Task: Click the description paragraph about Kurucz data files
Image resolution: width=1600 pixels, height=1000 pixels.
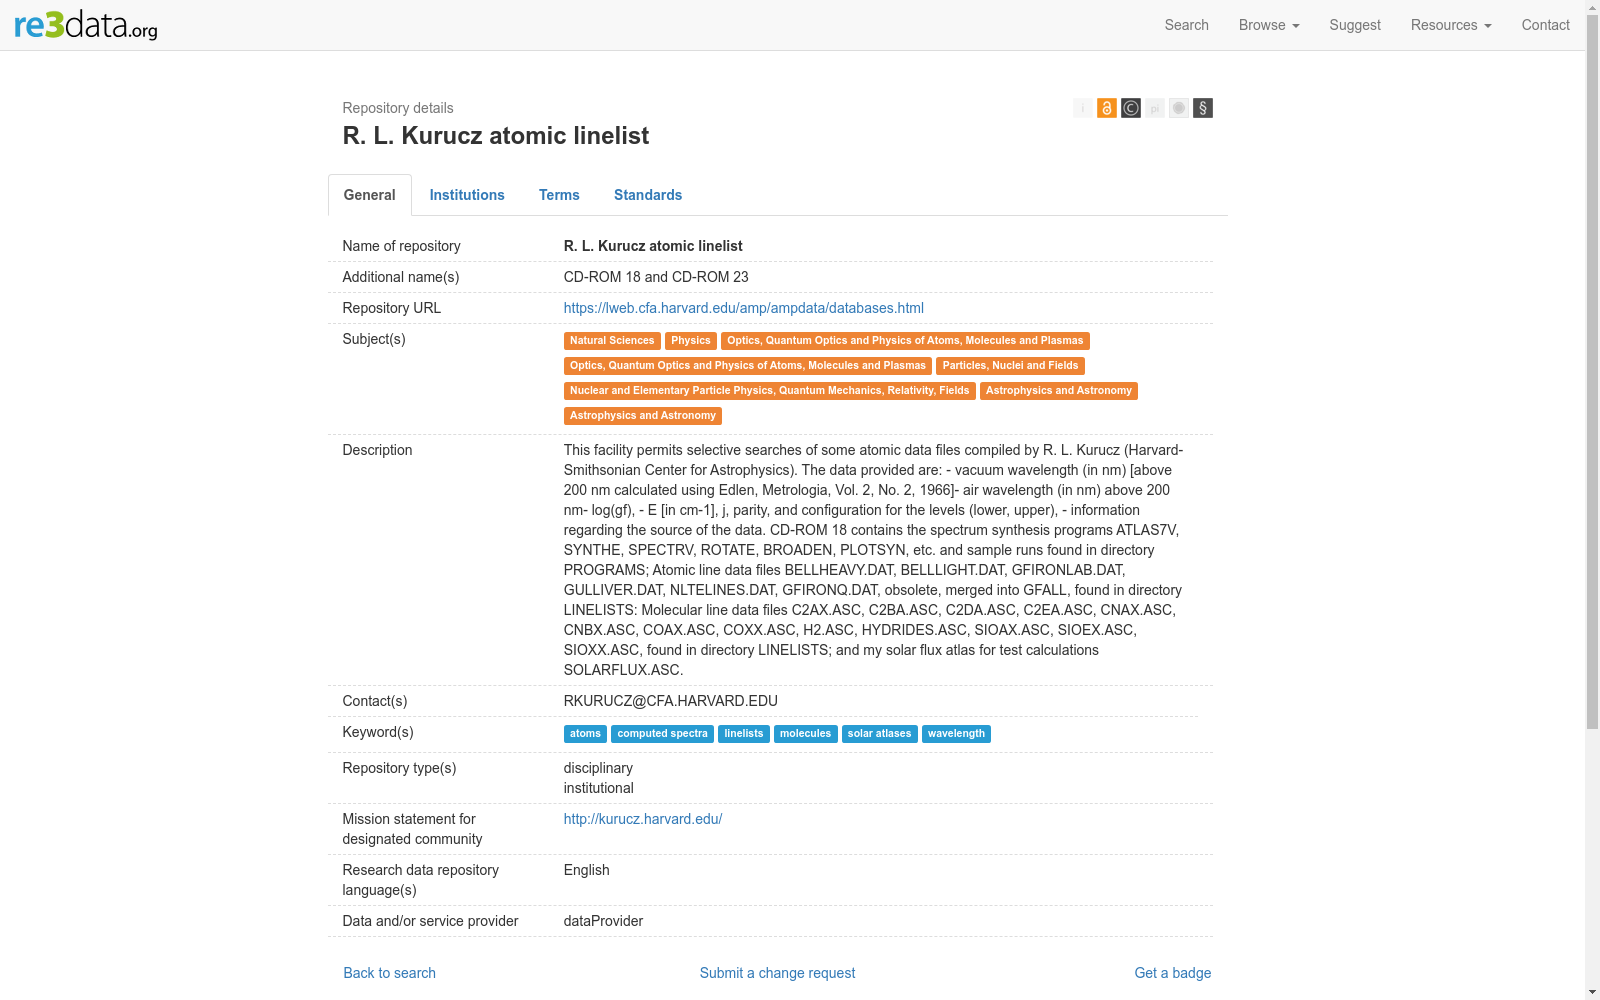Action: (874, 560)
